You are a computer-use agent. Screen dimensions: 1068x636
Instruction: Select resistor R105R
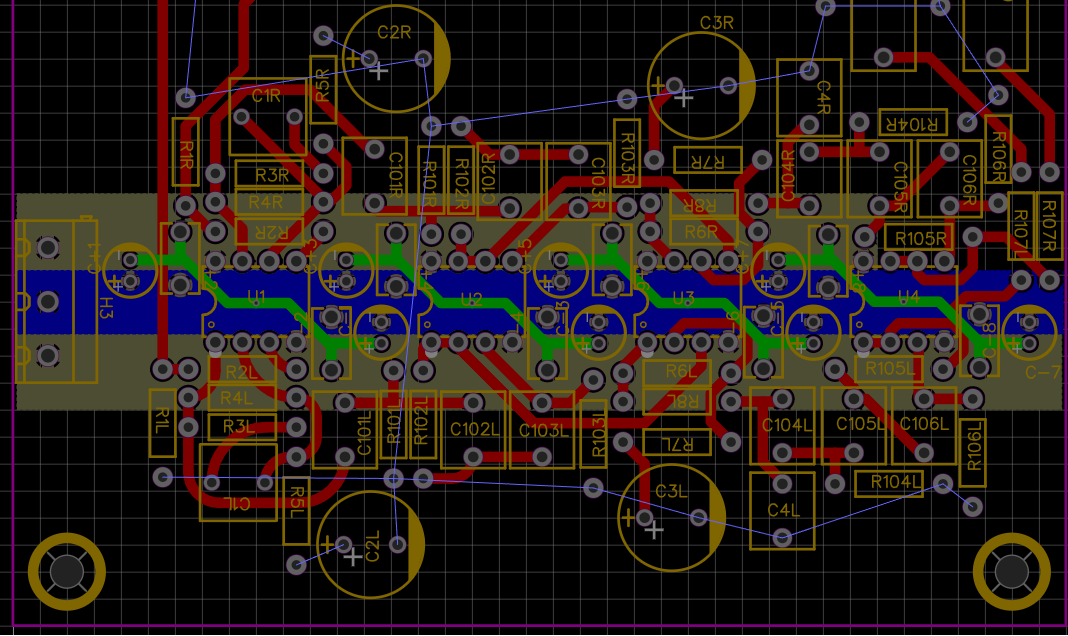(919, 238)
